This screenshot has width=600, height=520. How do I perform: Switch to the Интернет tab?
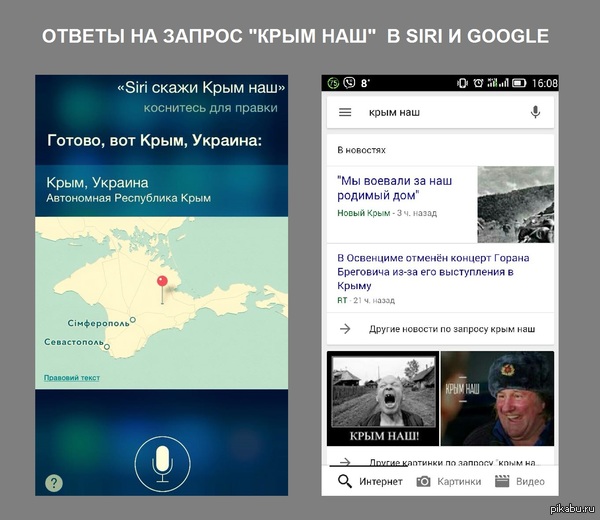(x=370, y=481)
